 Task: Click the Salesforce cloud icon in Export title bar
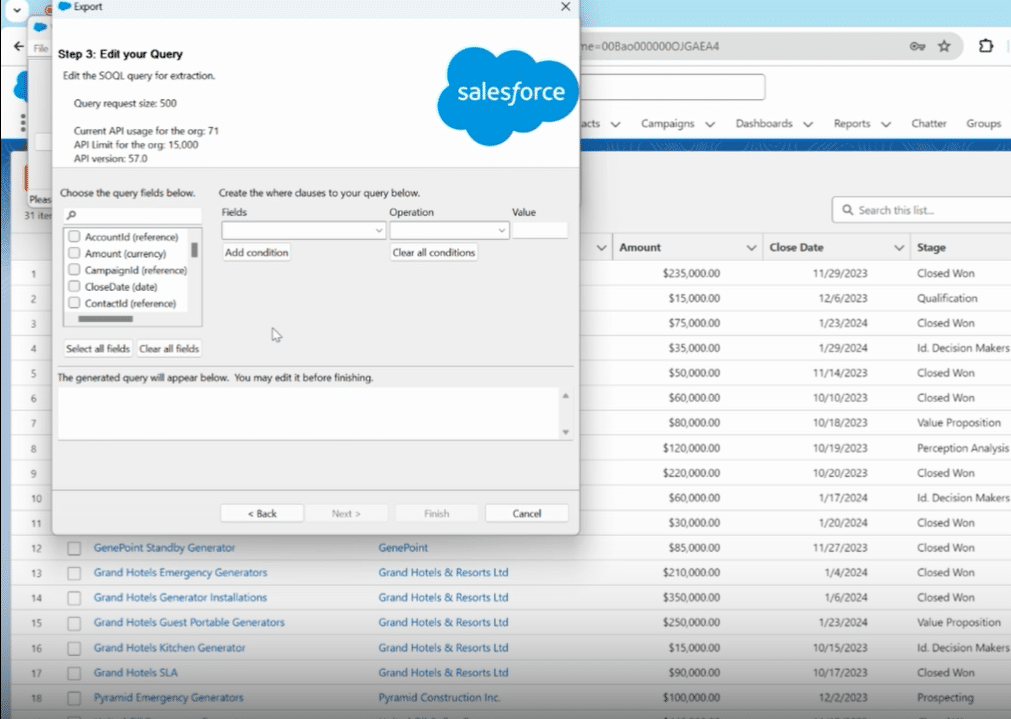point(64,6)
